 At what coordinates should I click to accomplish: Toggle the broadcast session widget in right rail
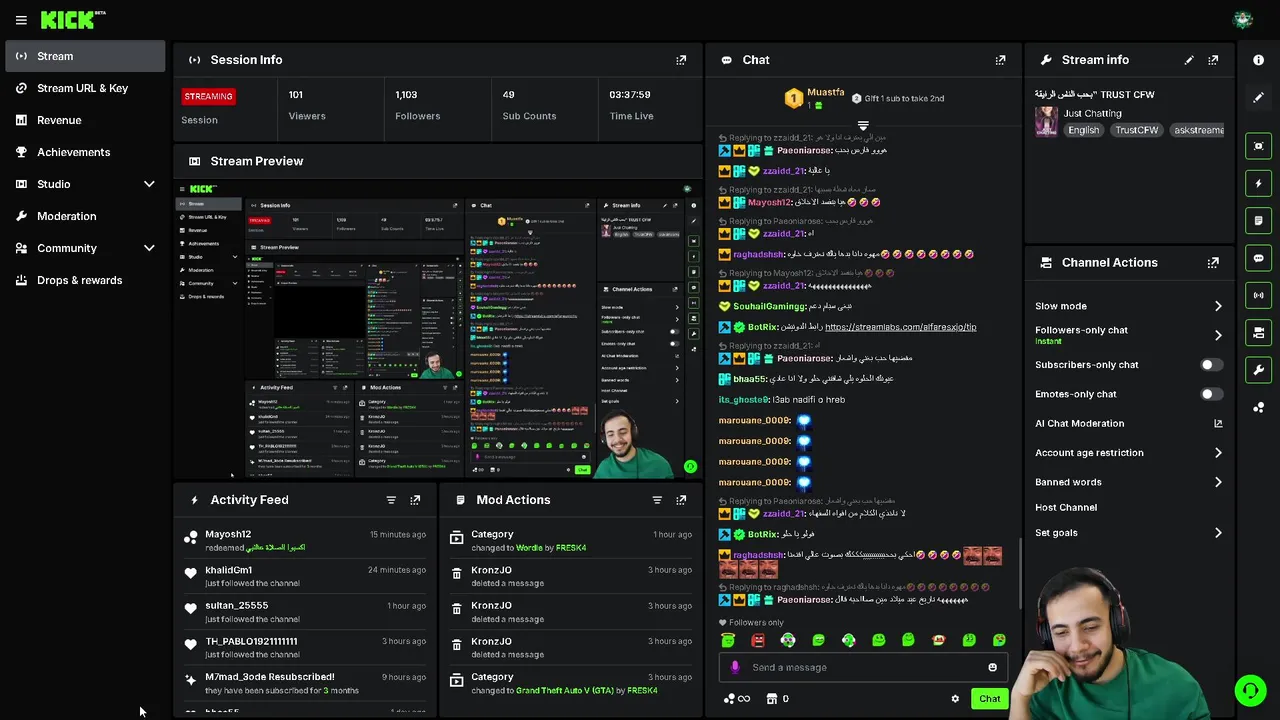(1259, 295)
